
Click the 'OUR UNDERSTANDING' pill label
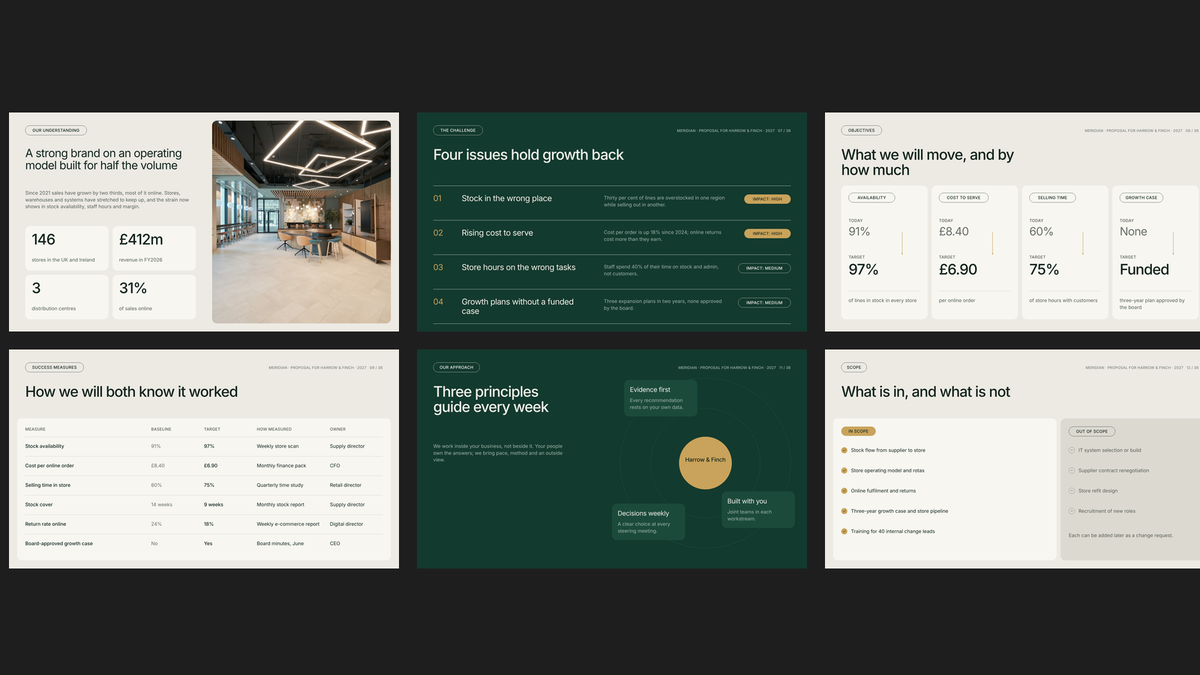pos(56,130)
